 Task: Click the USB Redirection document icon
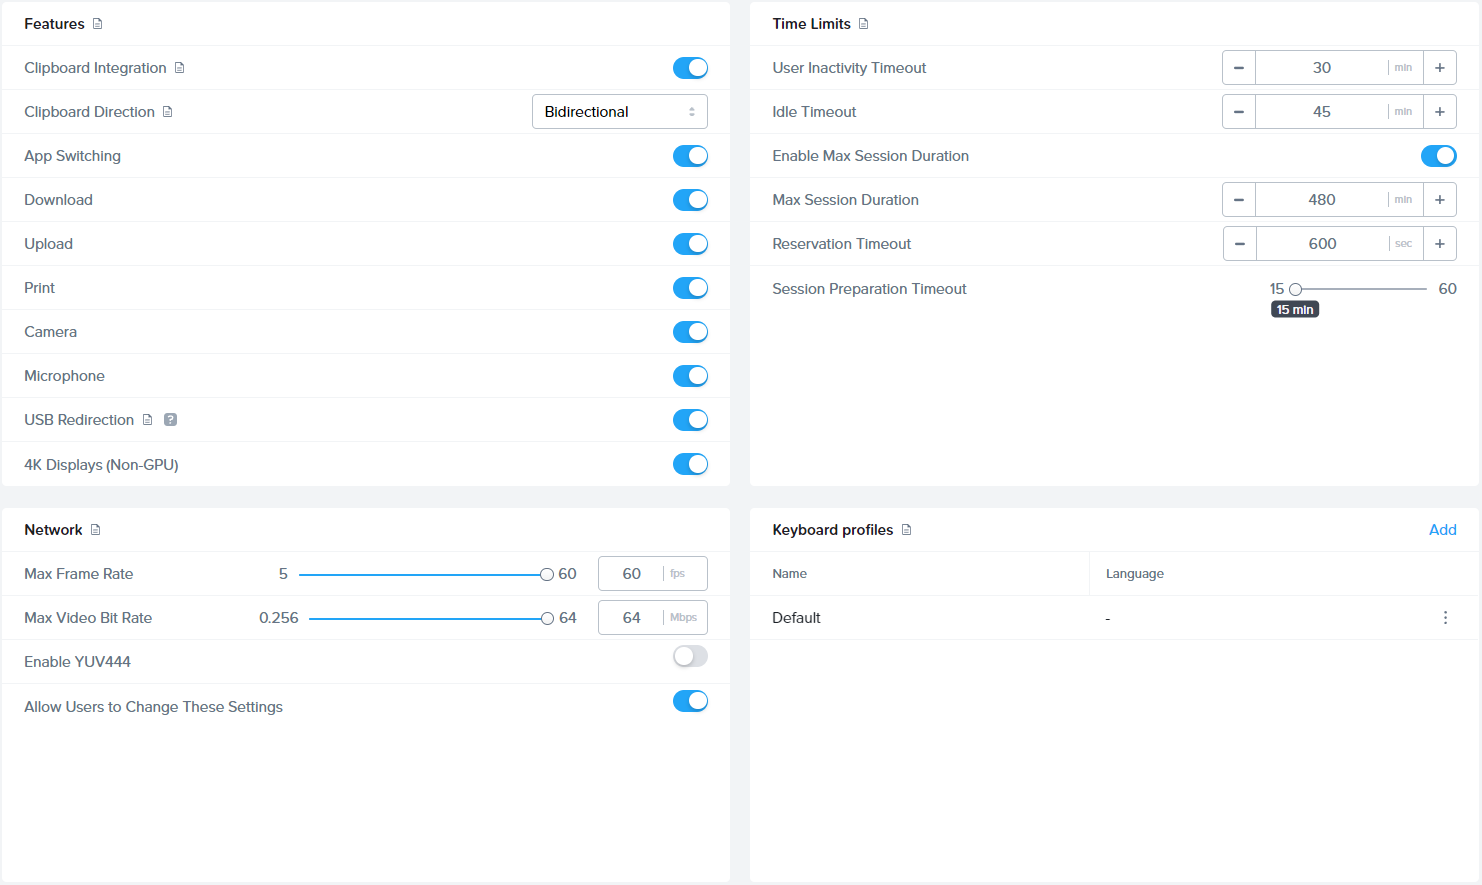148,420
